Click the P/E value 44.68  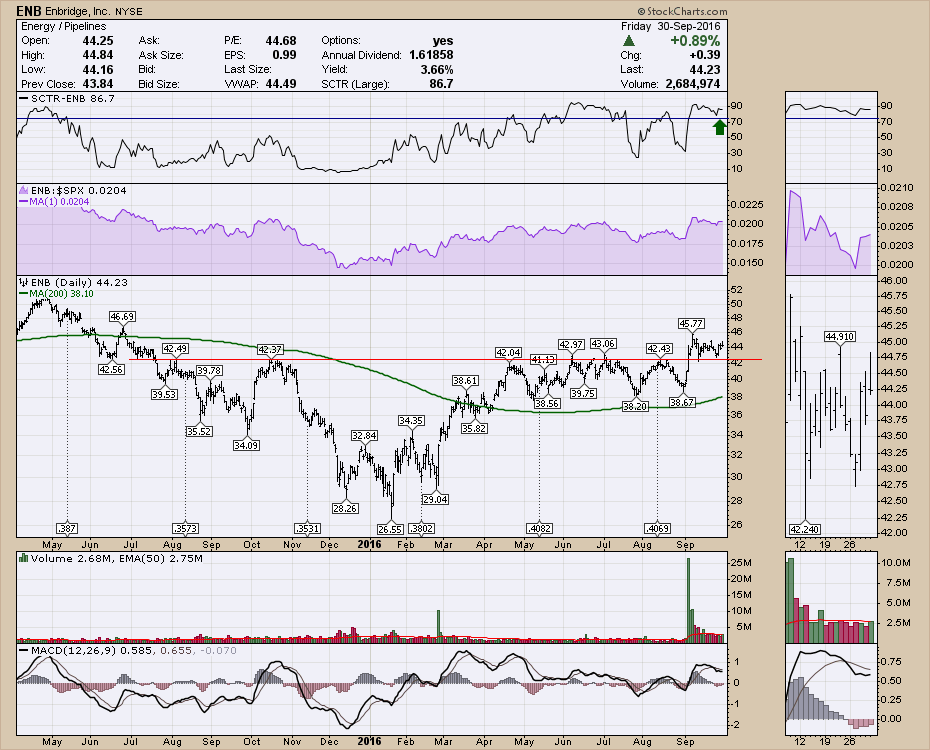click(281, 40)
